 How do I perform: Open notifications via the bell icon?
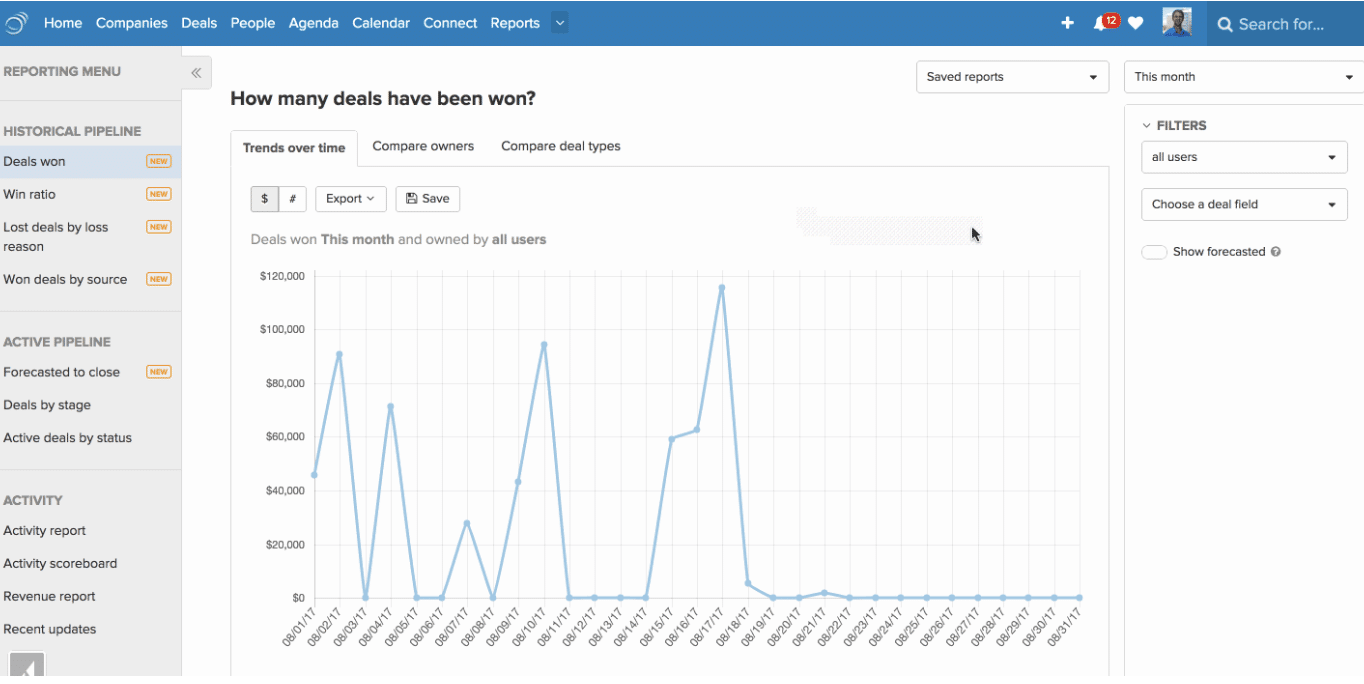pyautogui.click(x=1100, y=23)
